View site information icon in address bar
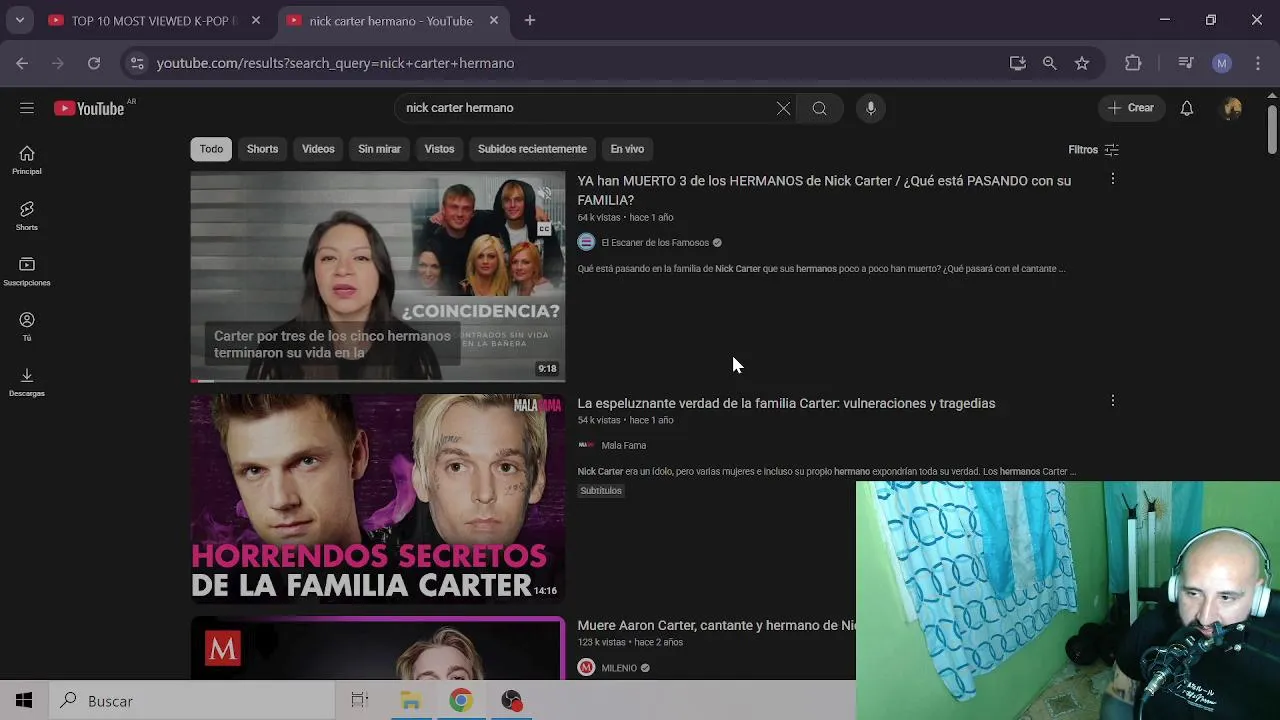The image size is (1280, 720). click(x=137, y=63)
